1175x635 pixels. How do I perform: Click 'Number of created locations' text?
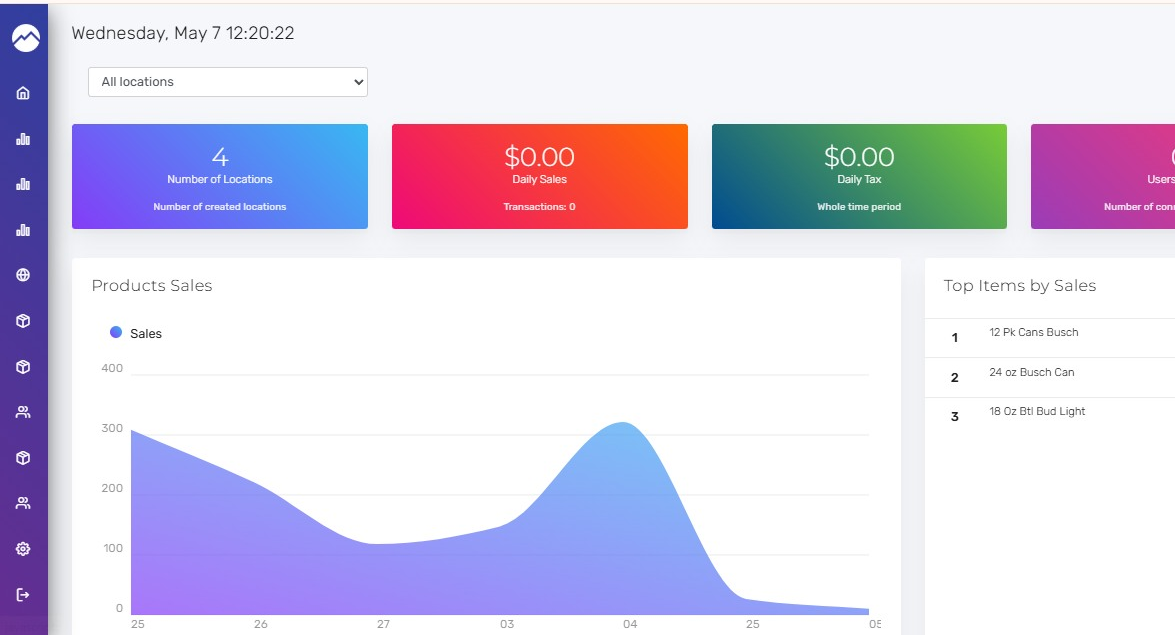click(220, 207)
